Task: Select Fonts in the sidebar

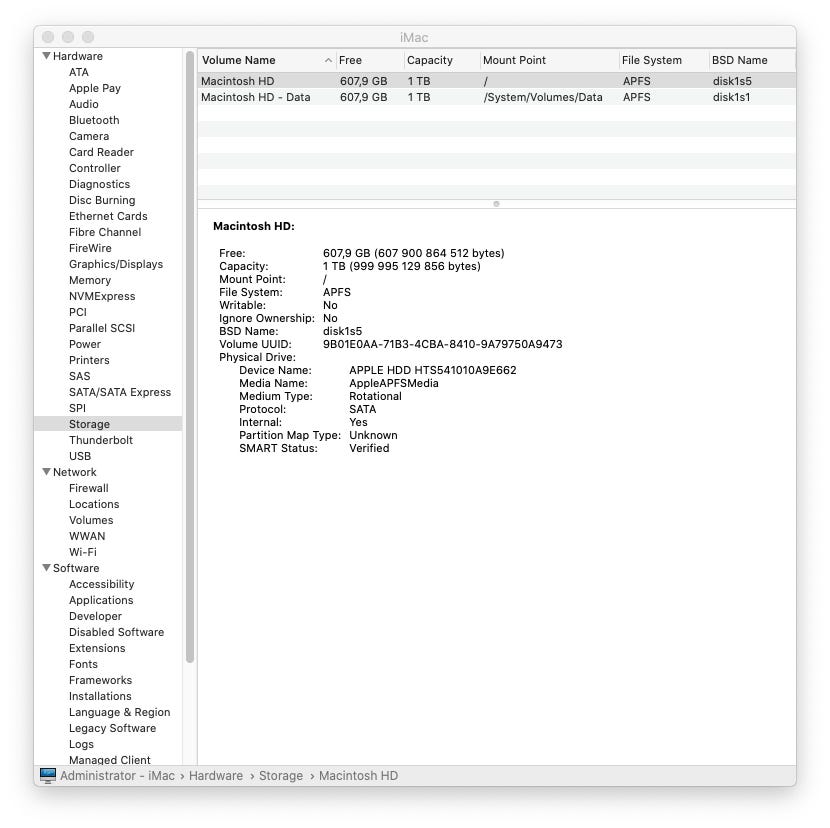Action: coord(83,664)
